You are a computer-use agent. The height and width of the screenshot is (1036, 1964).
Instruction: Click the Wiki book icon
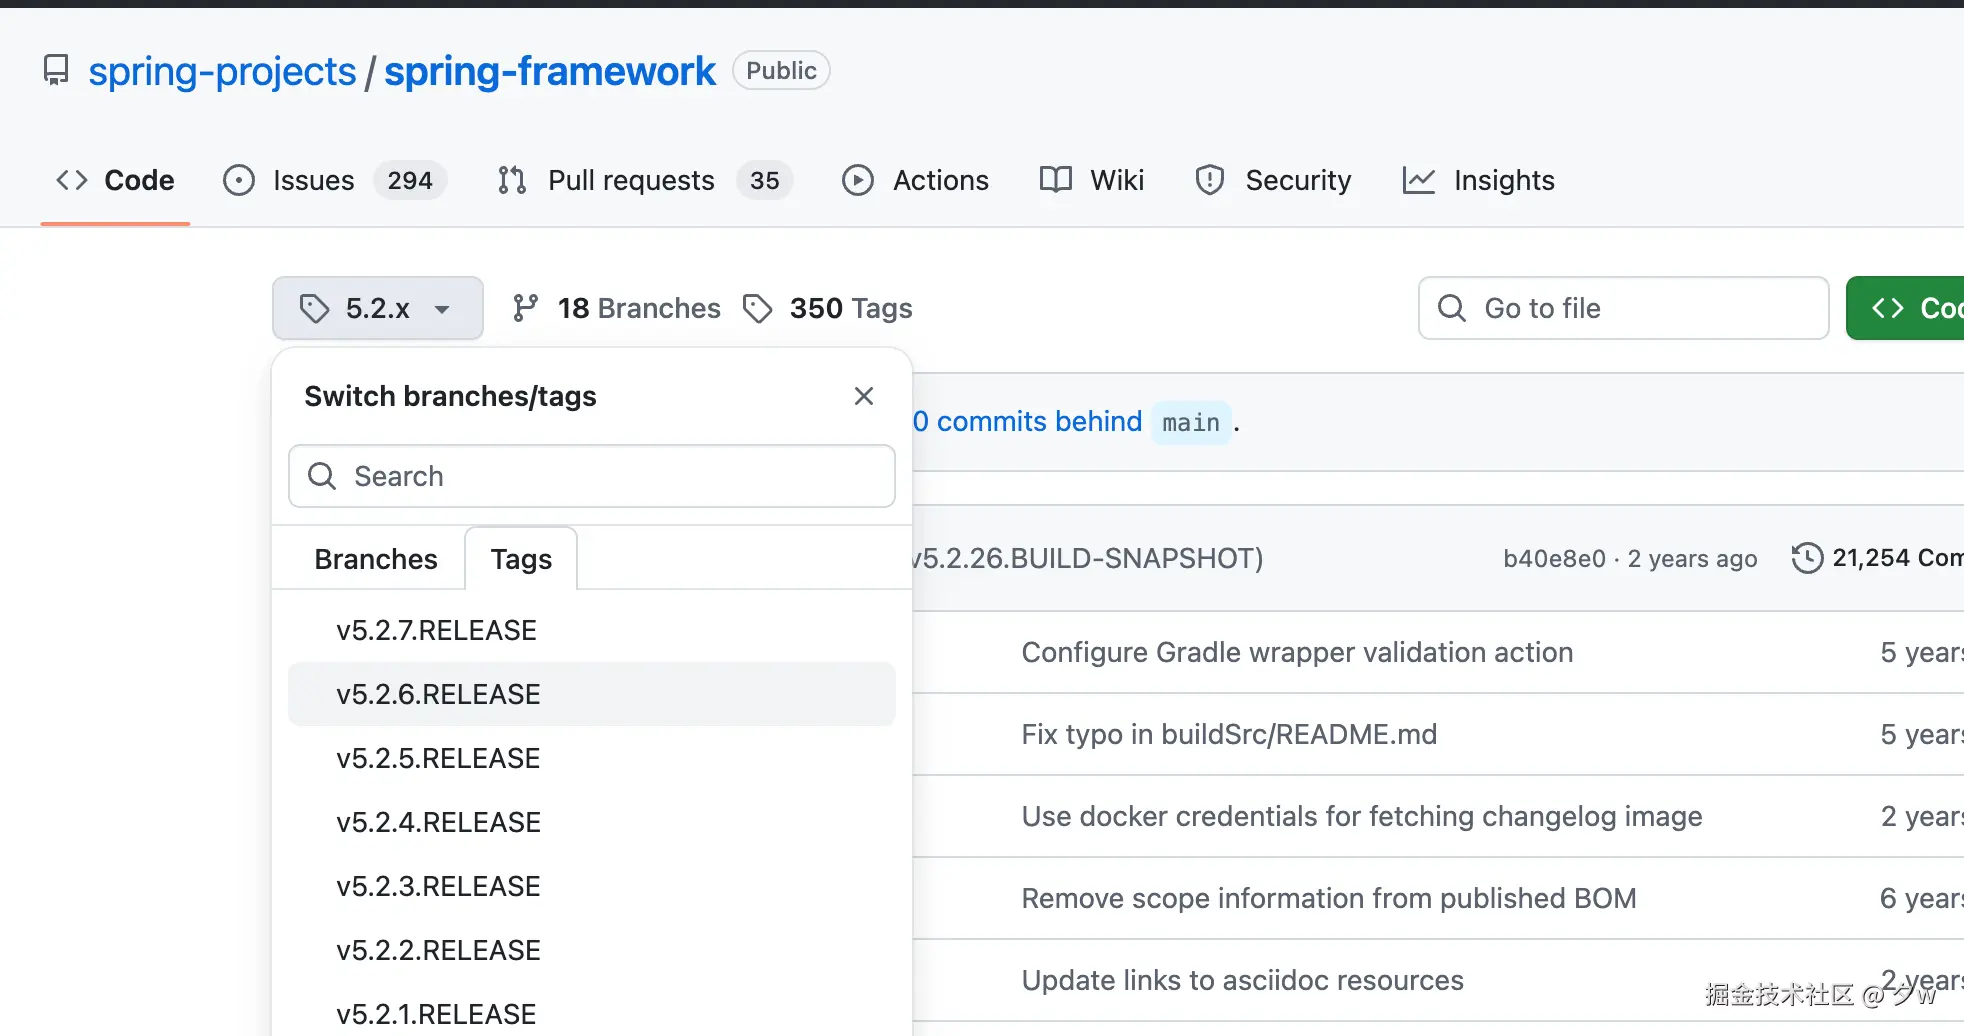pos(1055,180)
